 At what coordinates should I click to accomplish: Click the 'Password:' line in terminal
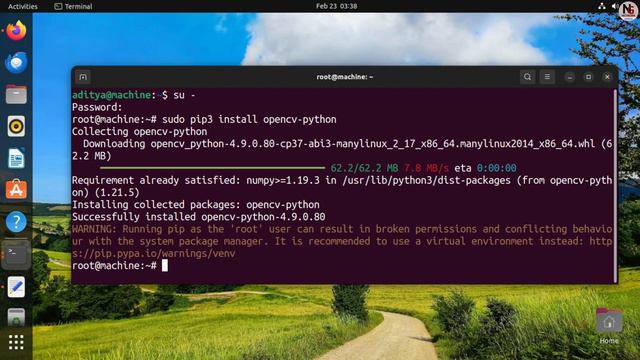click(97, 107)
